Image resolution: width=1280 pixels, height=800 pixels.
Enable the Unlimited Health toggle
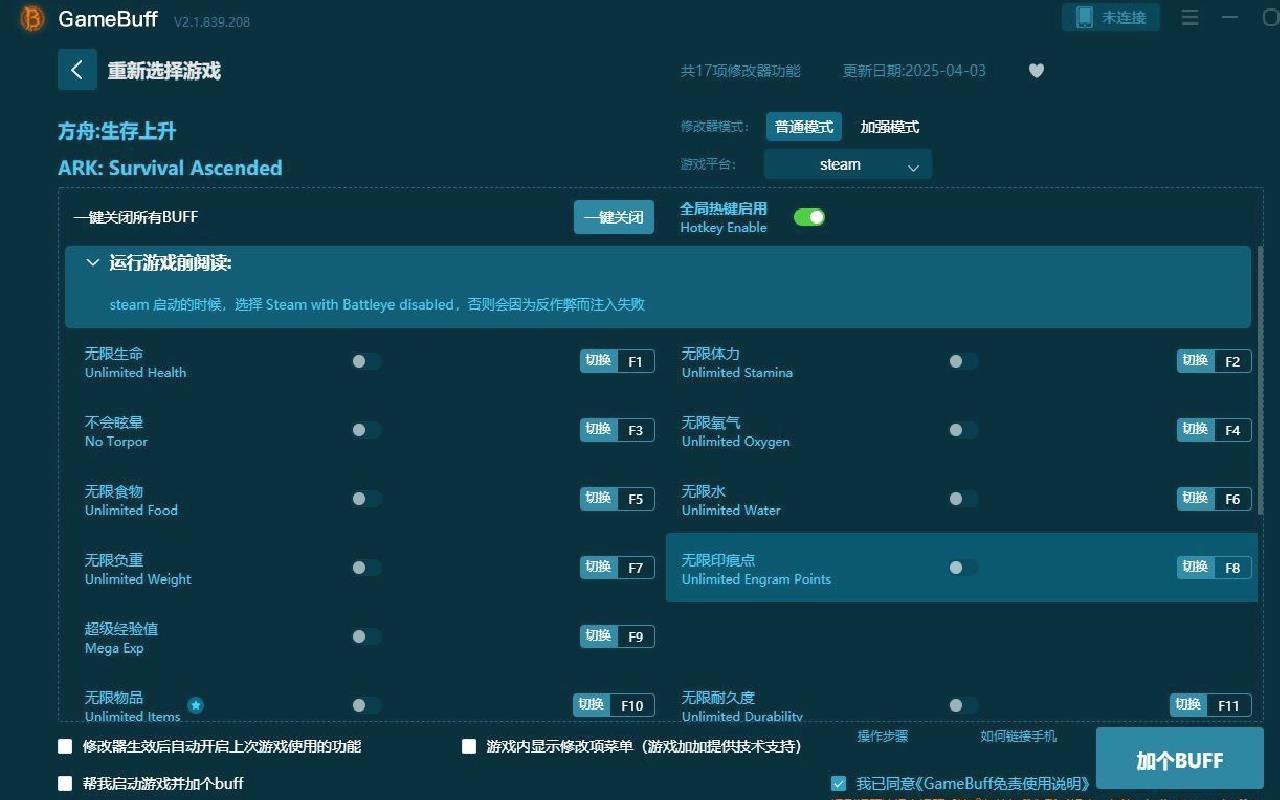coord(366,361)
